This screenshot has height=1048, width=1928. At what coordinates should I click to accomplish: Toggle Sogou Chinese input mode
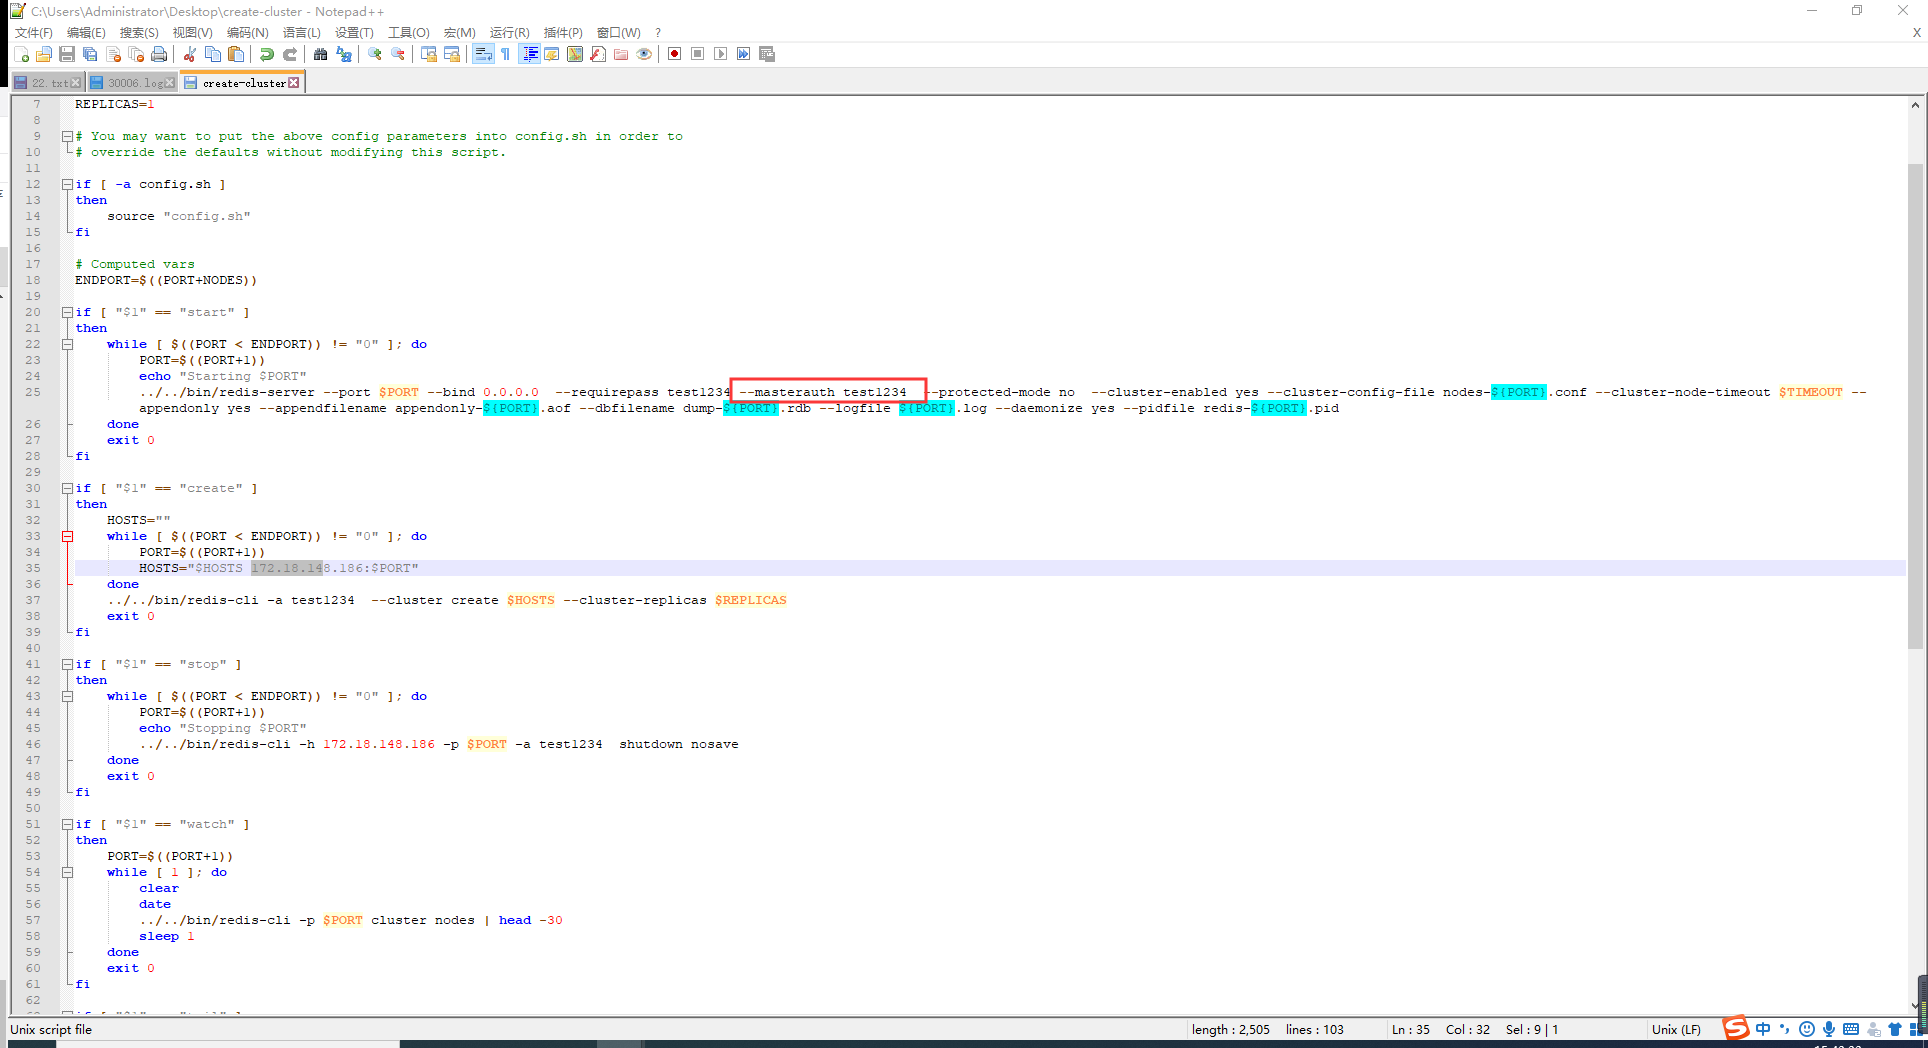(1762, 1029)
